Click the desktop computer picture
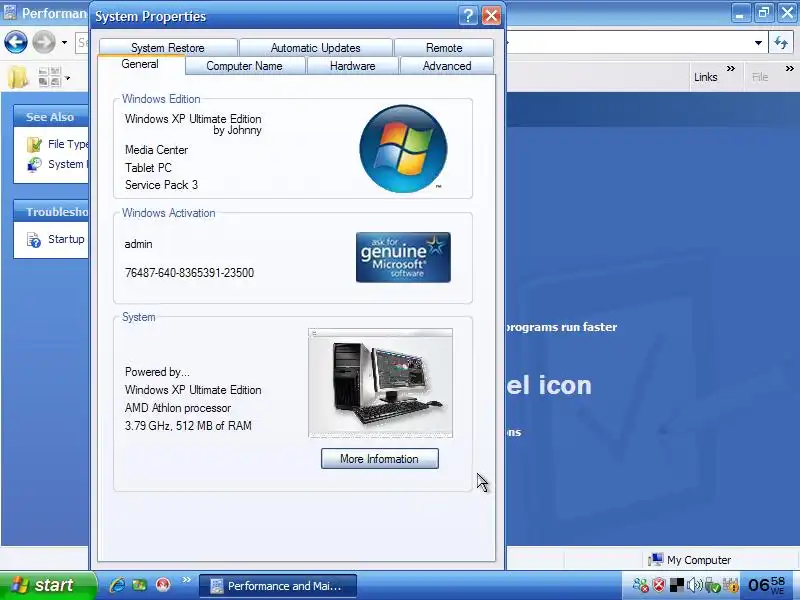This screenshot has width=800, height=600. [x=380, y=383]
